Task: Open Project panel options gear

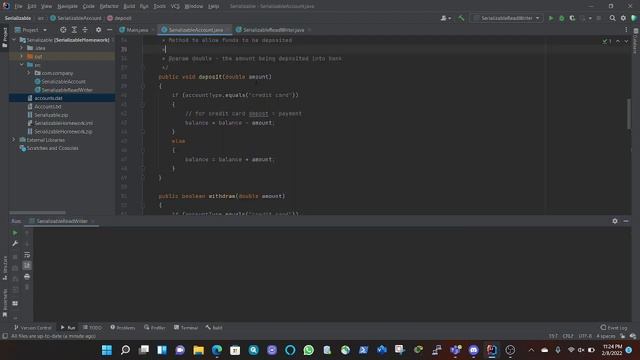Action: (x=98, y=30)
